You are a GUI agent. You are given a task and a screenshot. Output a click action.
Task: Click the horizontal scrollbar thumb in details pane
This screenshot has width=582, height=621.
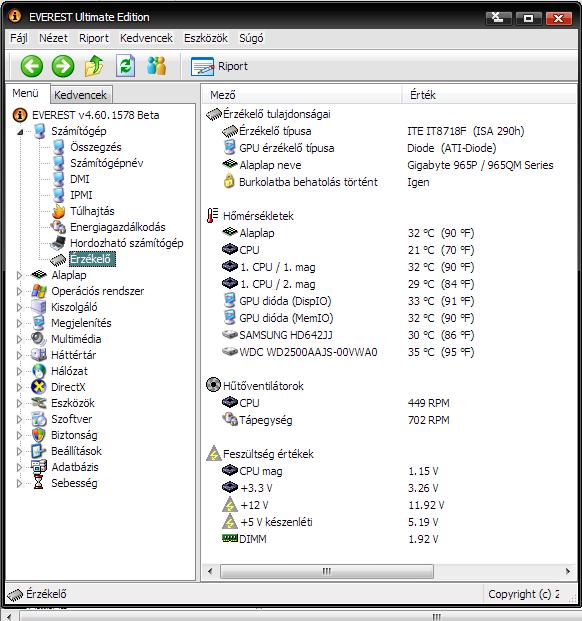point(327,571)
